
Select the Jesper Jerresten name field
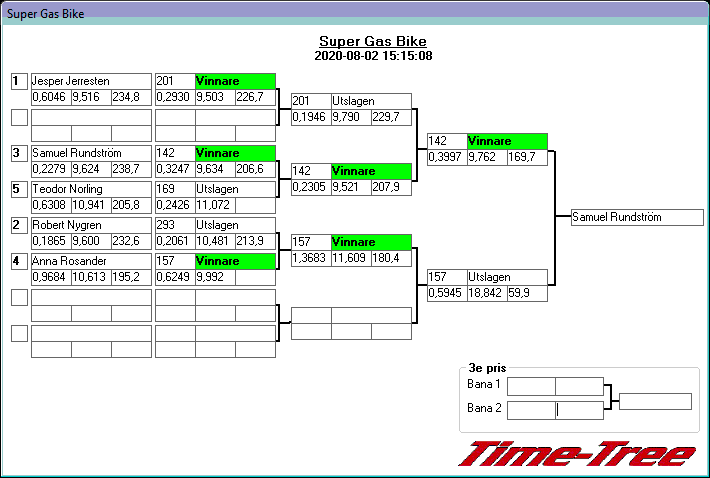[x=91, y=81]
